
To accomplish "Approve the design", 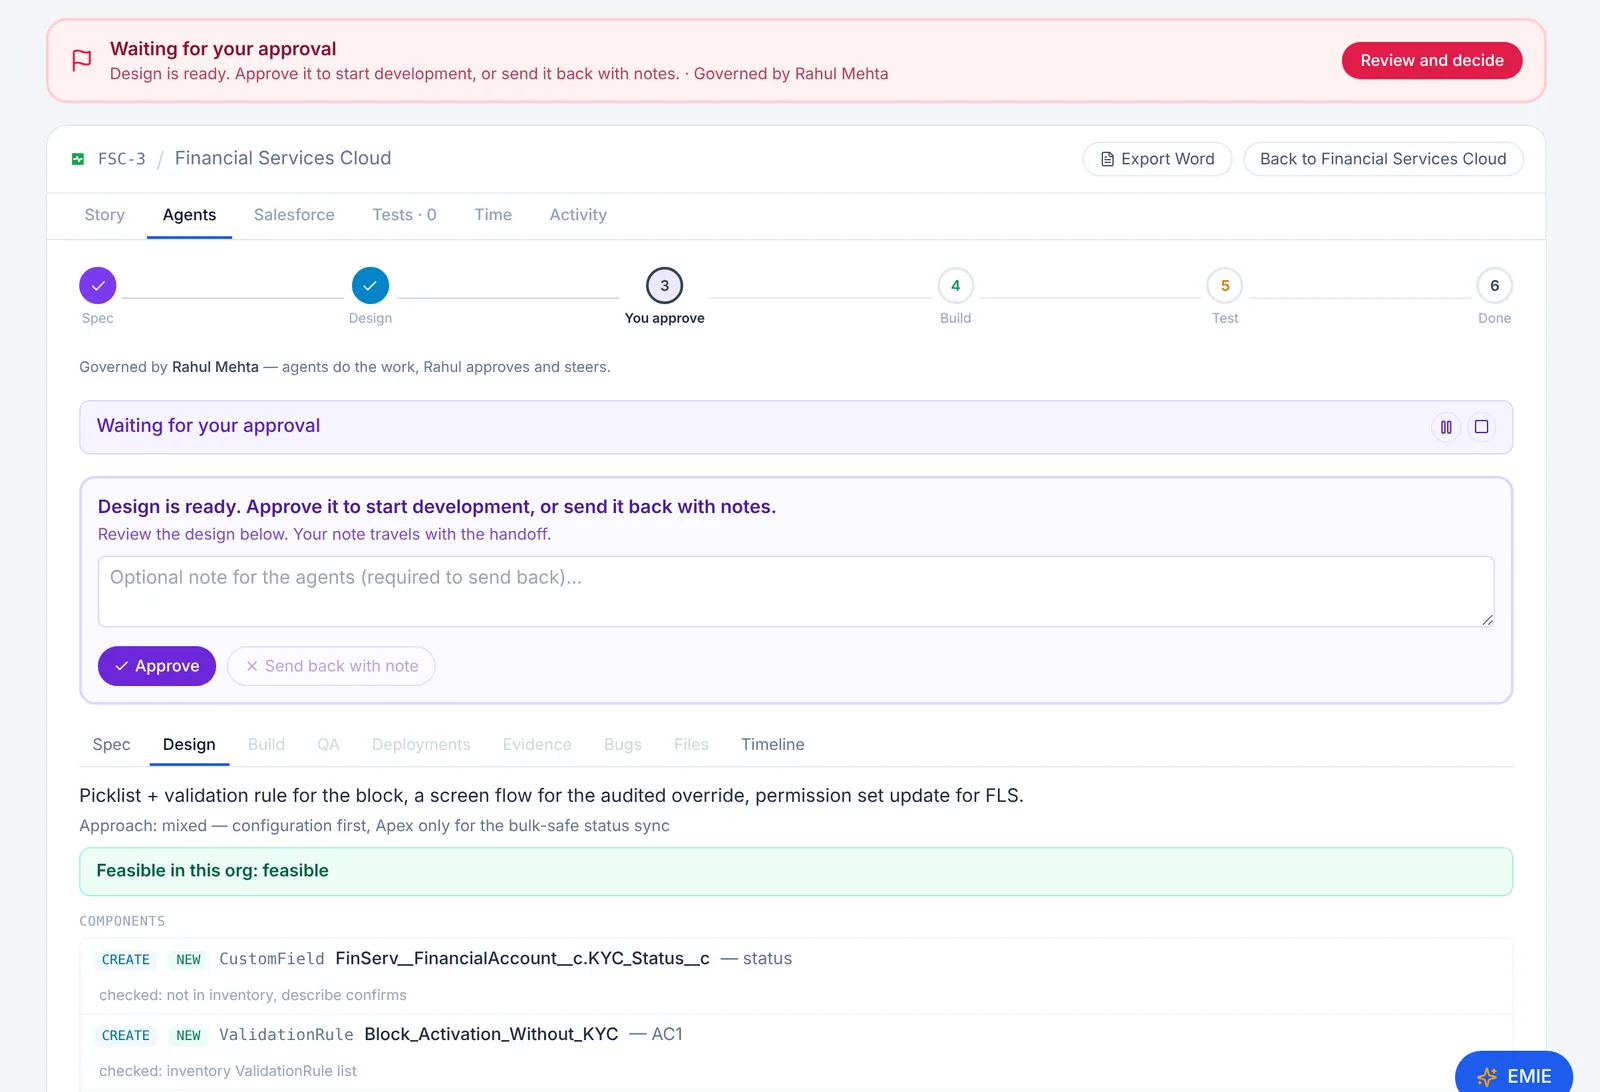I will 157,666.
